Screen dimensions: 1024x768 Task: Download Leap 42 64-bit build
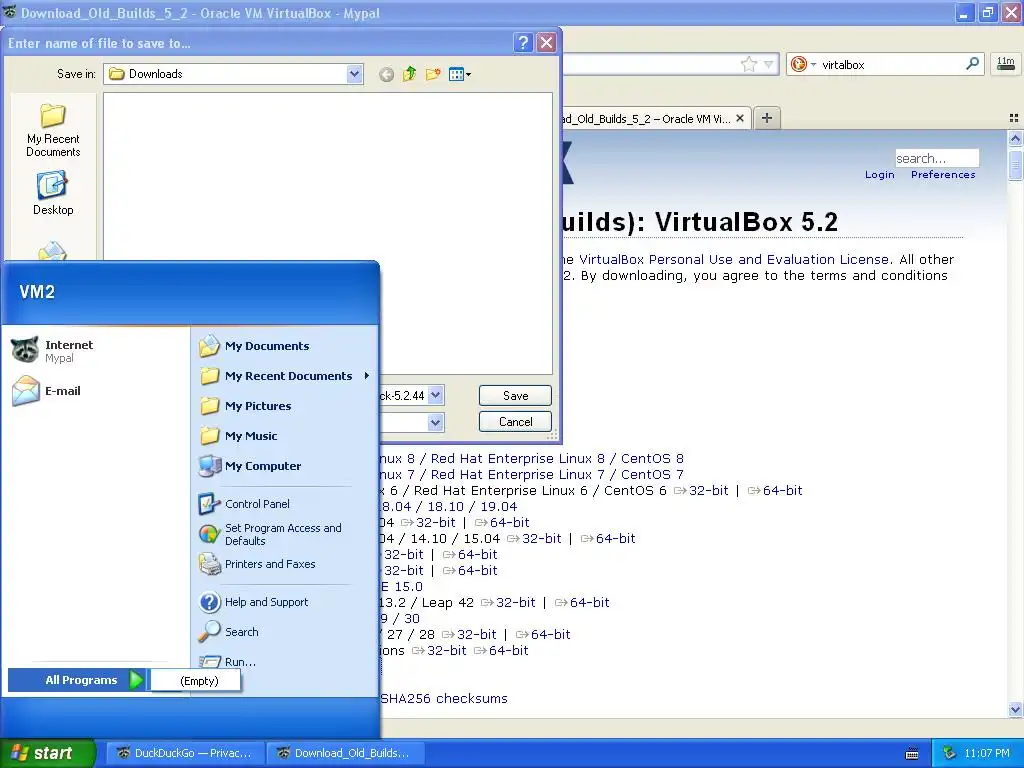pos(589,603)
